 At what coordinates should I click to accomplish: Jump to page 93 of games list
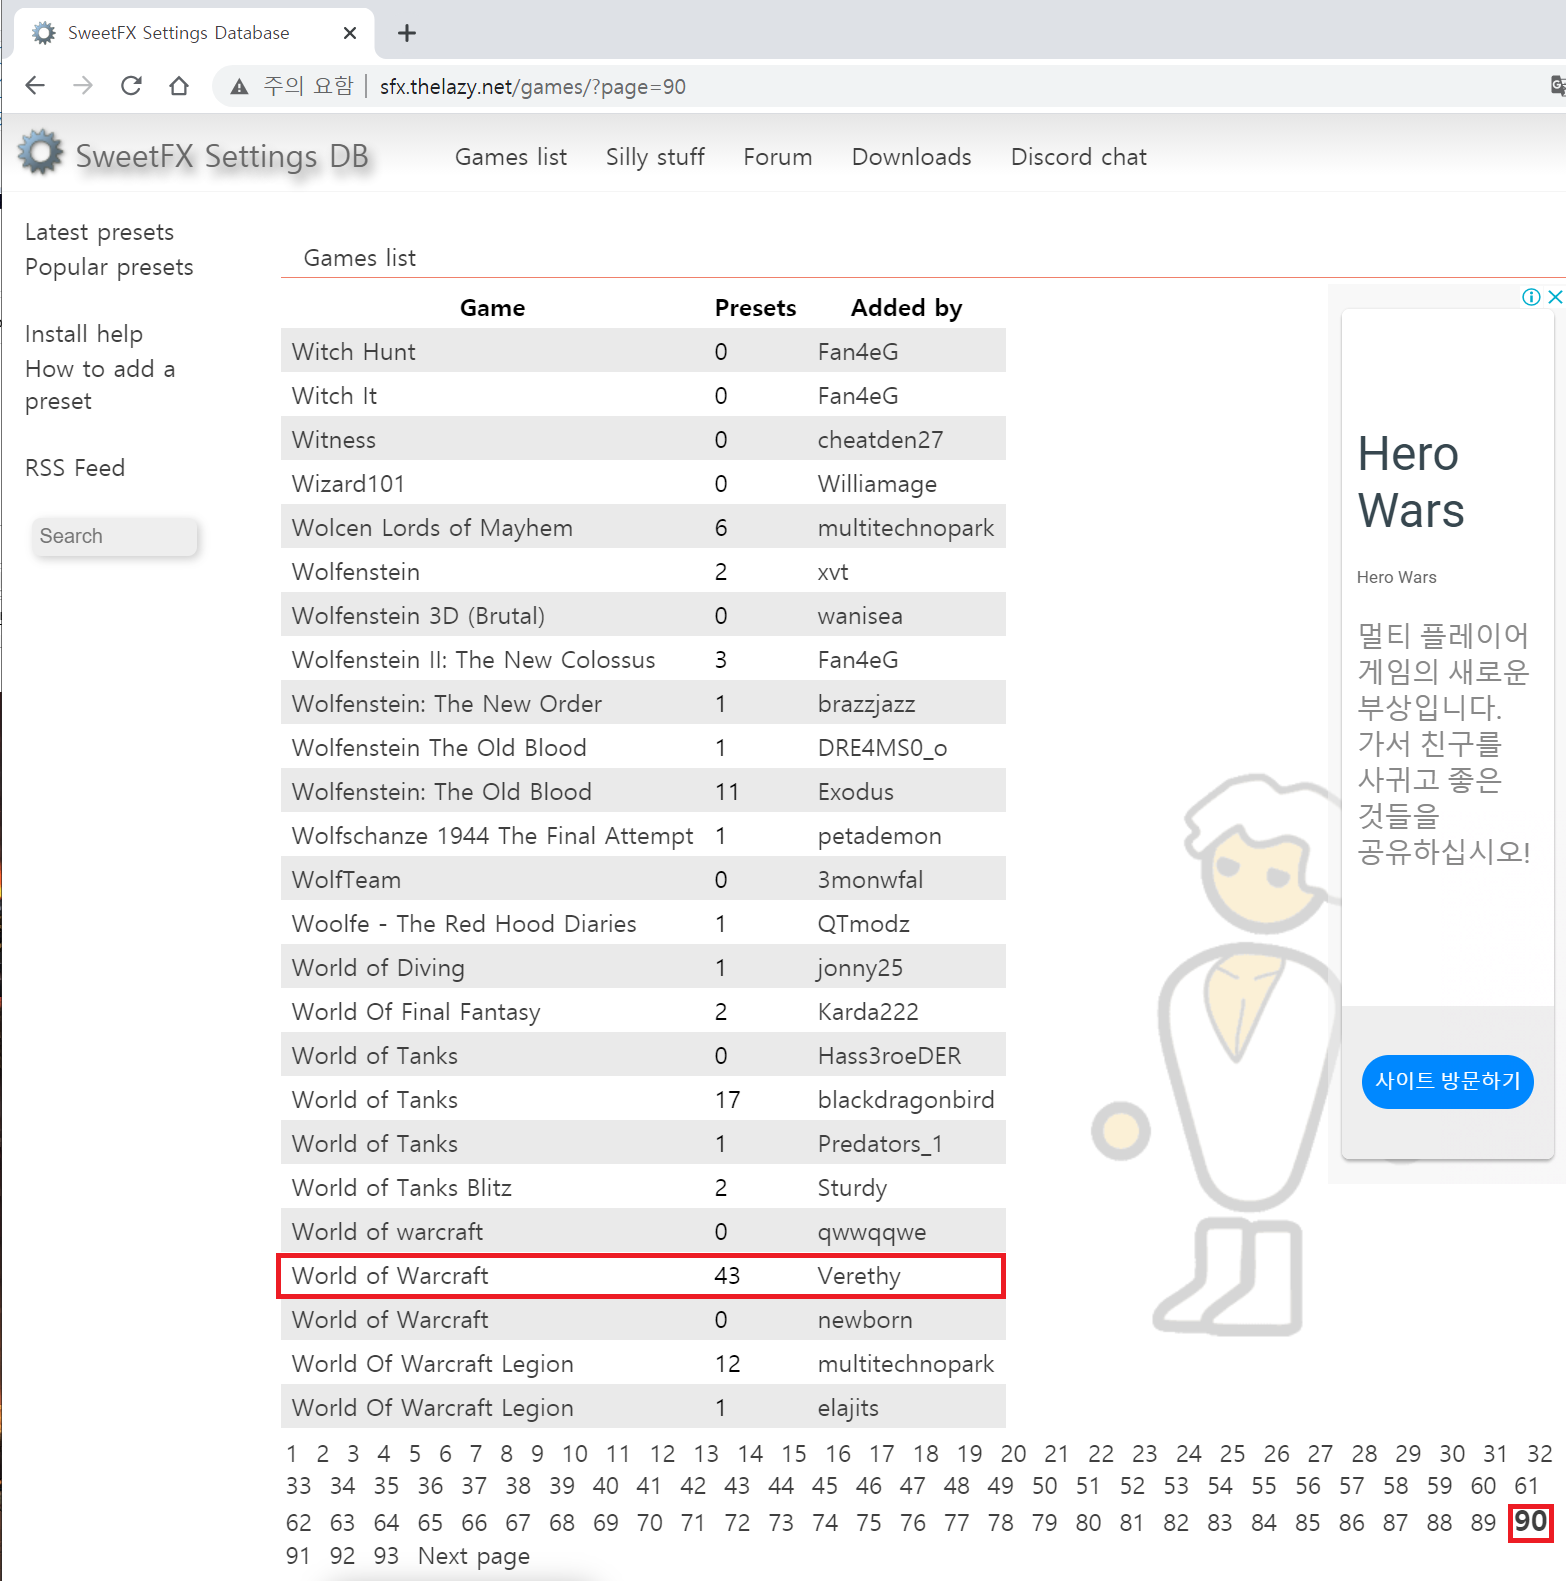coord(386,1556)
